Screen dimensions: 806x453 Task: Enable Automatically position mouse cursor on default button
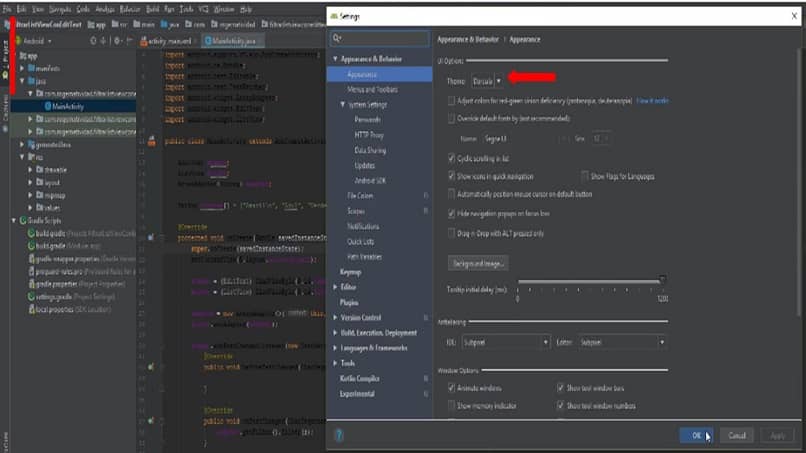(451, 194)
